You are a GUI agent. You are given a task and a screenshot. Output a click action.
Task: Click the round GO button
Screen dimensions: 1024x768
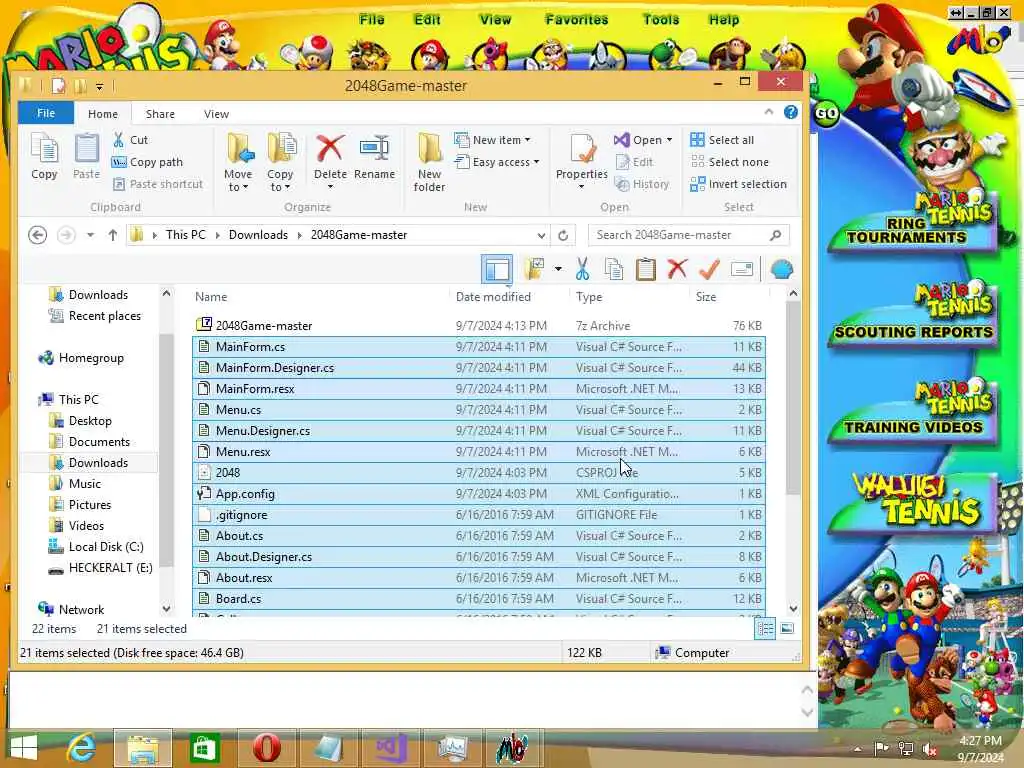(x=826, y=114)
